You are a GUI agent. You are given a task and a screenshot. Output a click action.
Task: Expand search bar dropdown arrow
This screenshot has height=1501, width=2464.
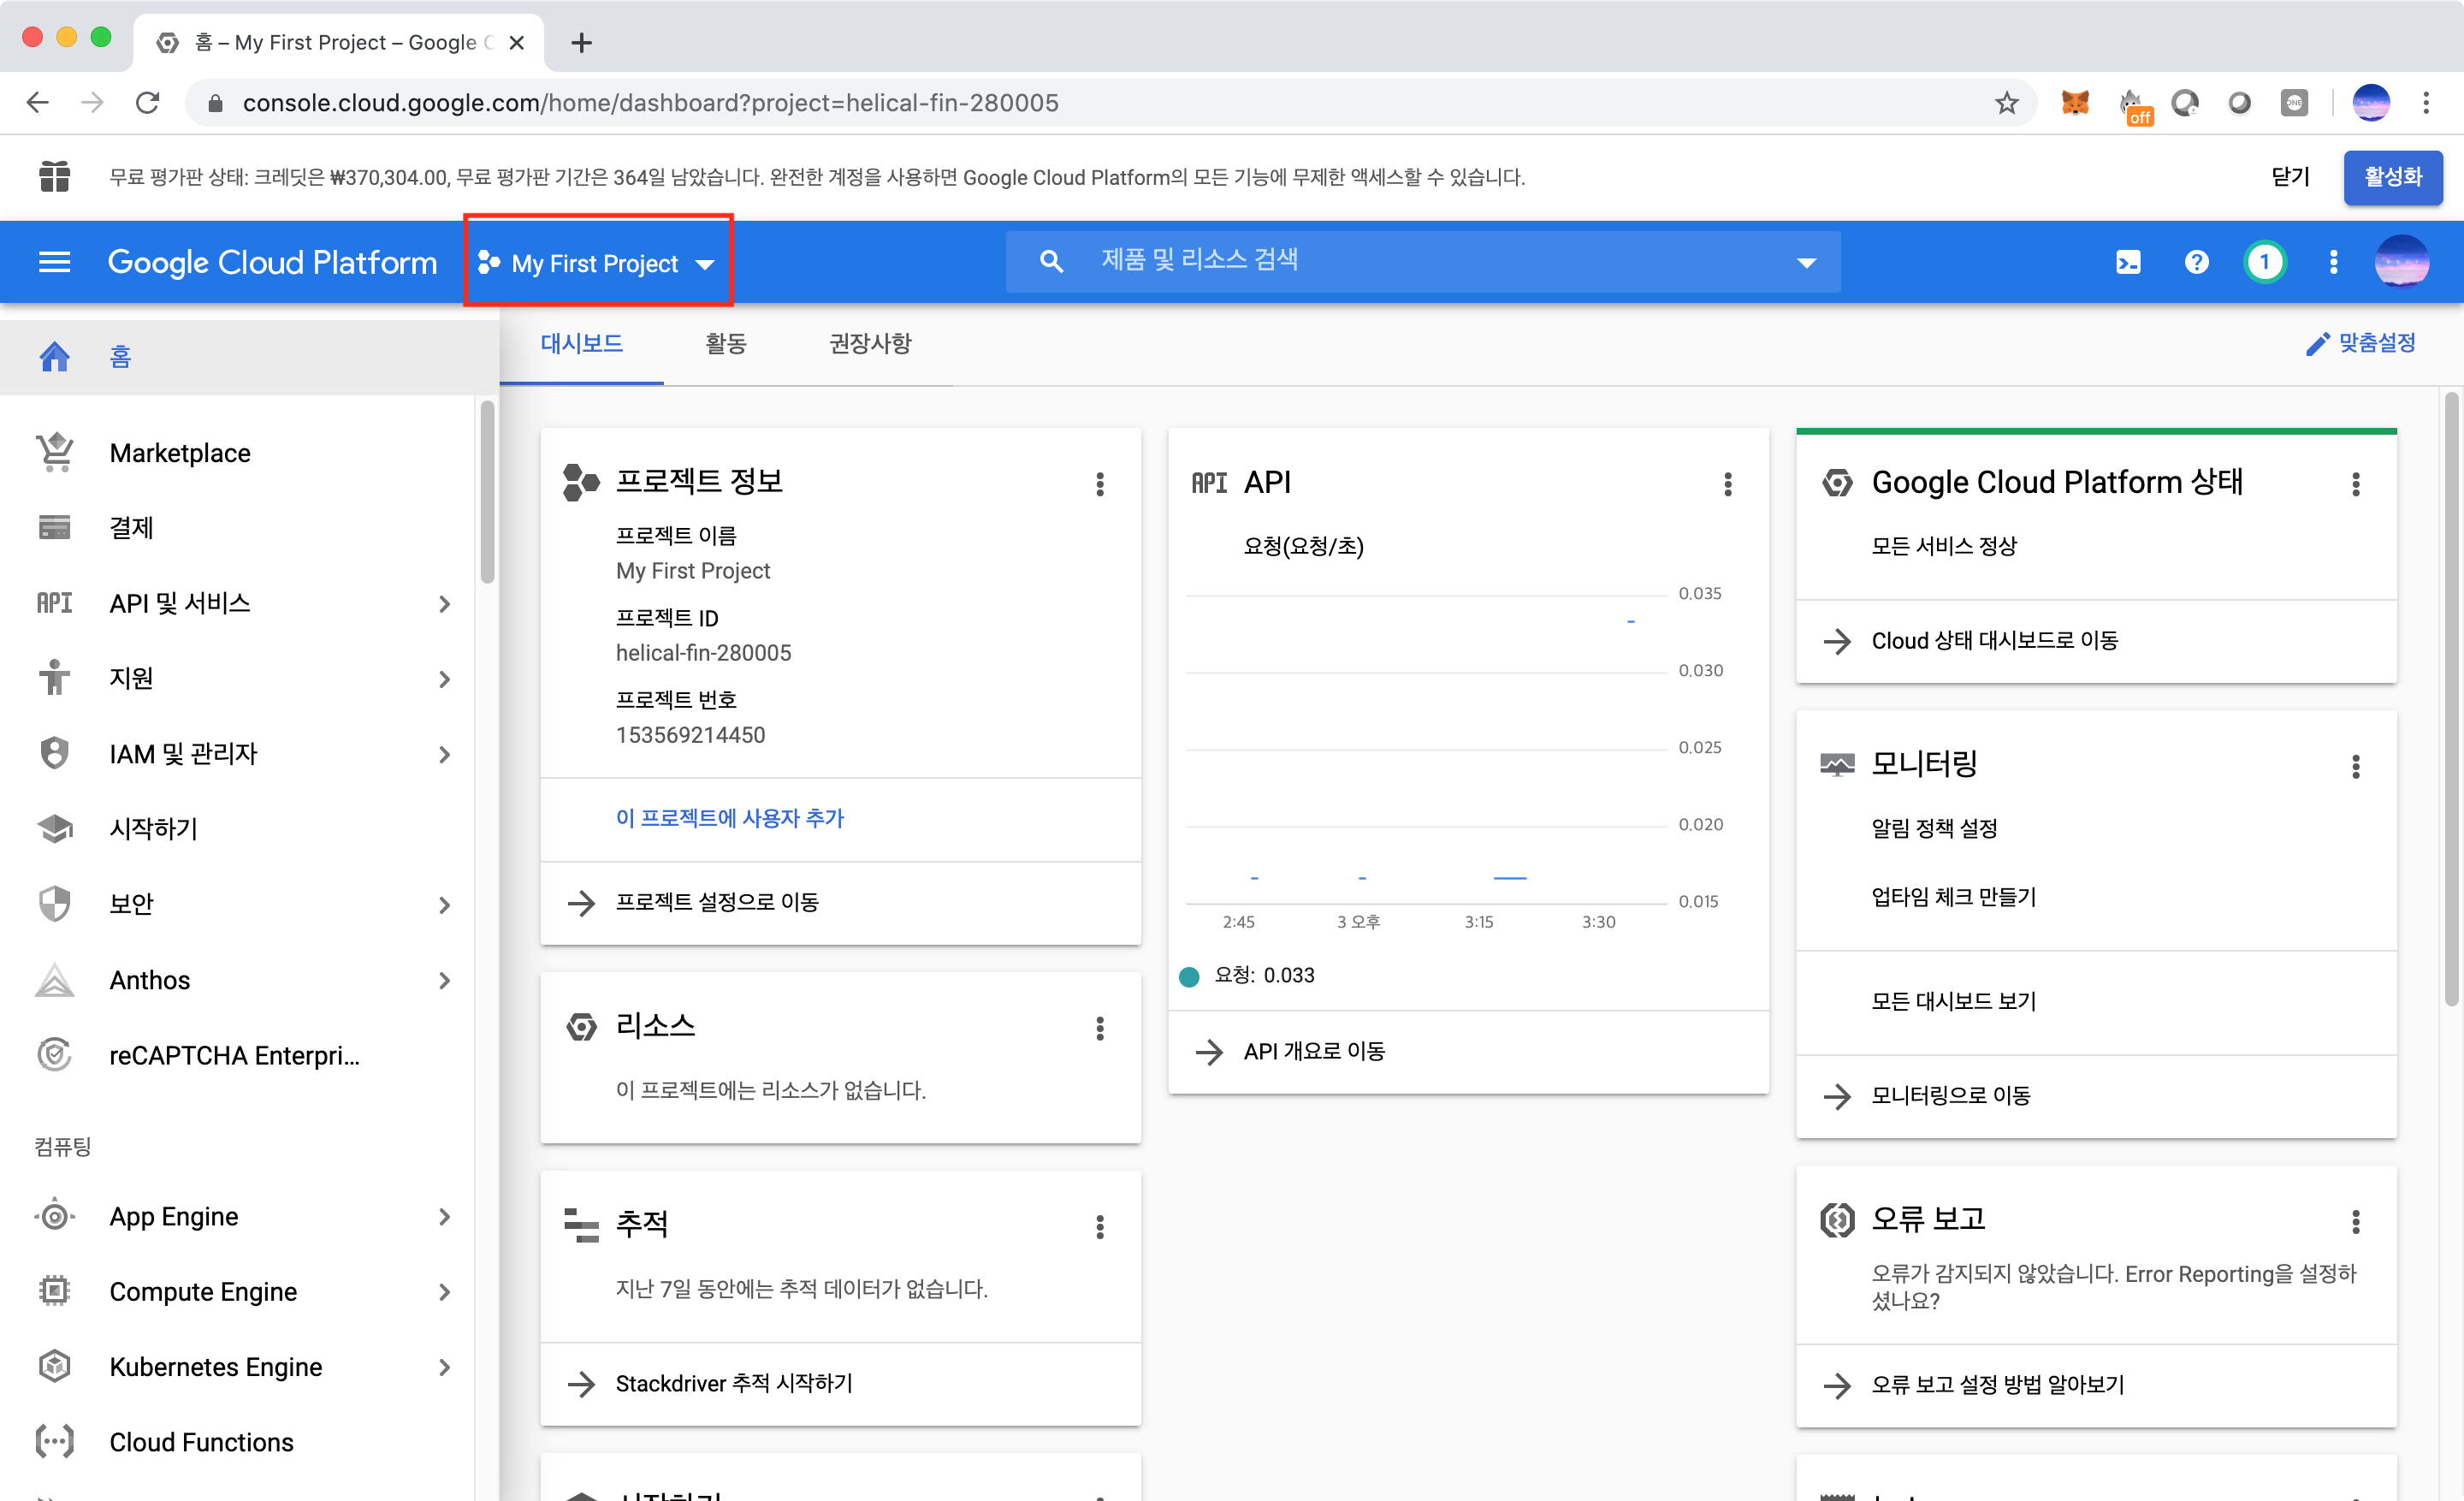[1806, 263]
